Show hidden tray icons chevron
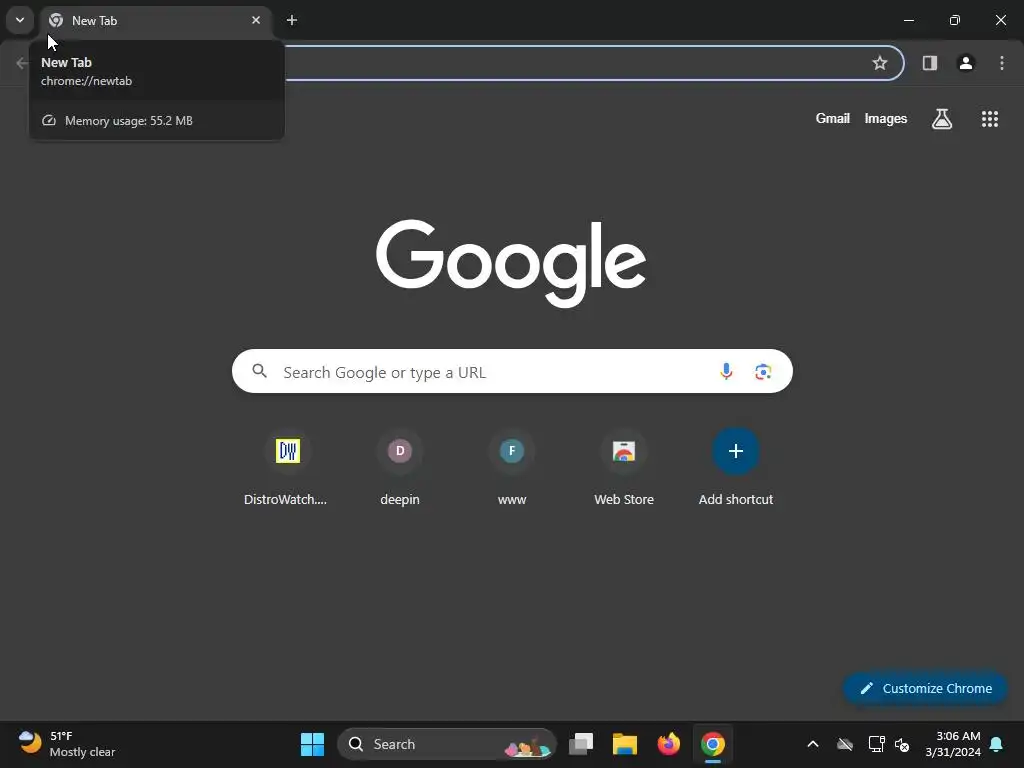 pyautogui.click(x=813, y=744)
